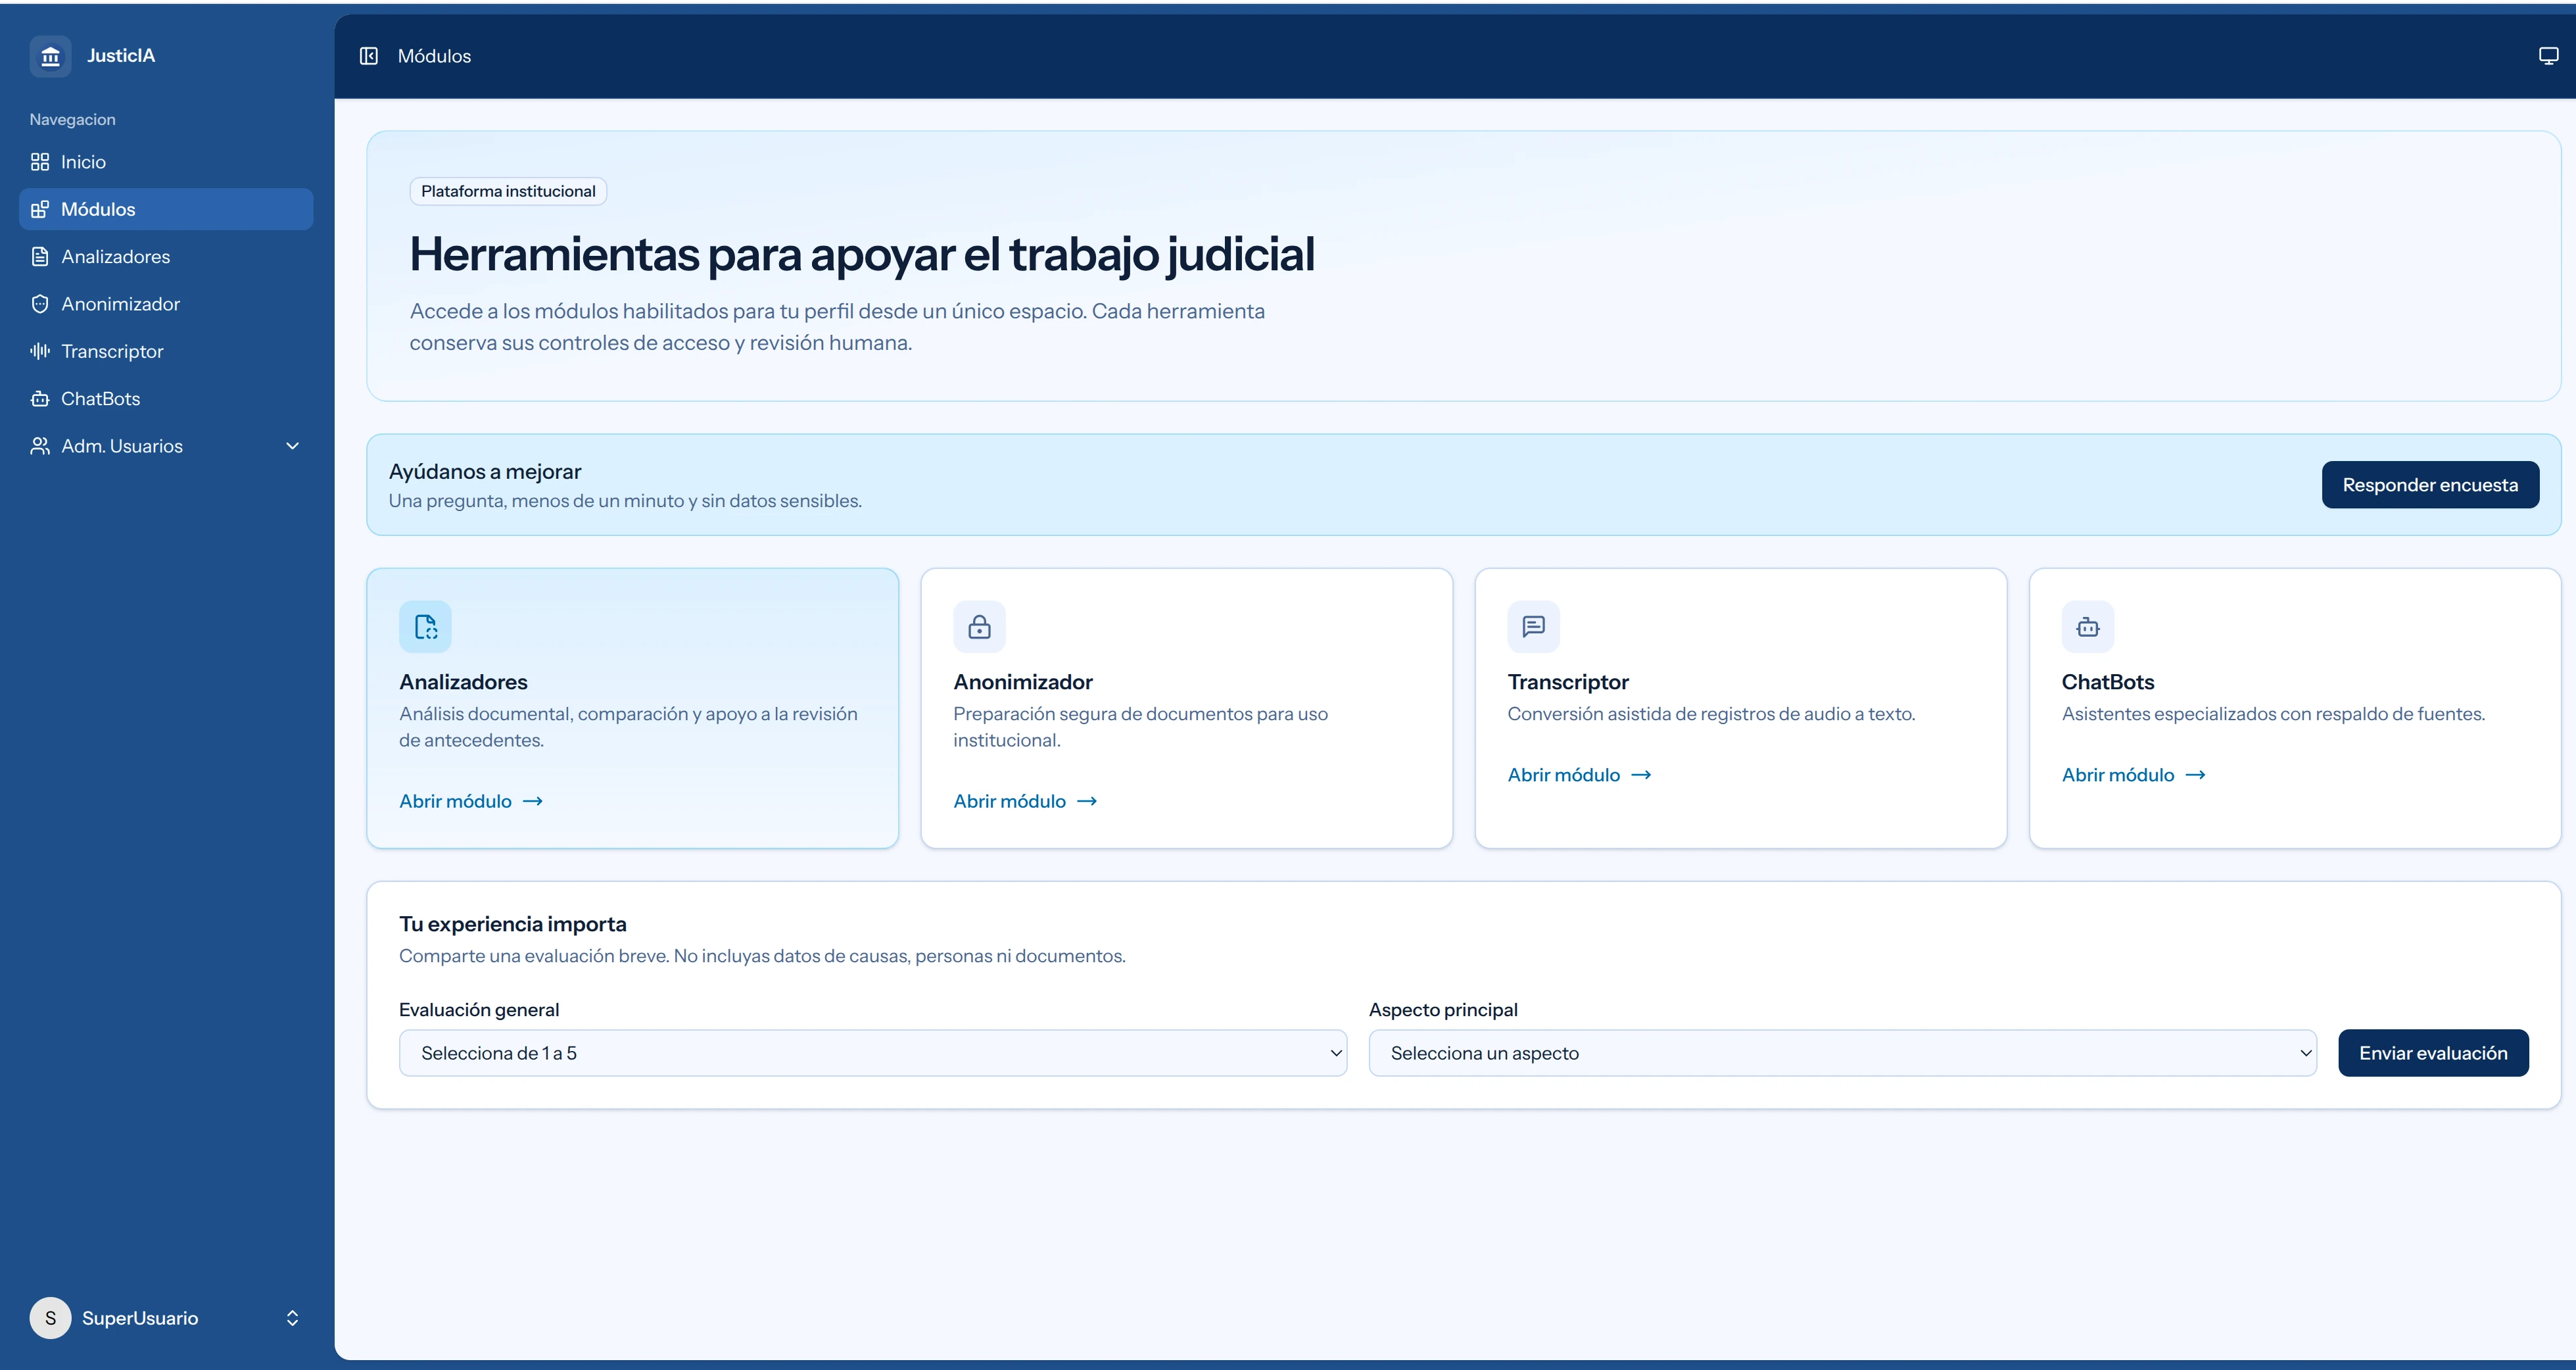Open Transcriptor from the sidebar
This screenshot has height=1370, width=2576.
click(x=166, y=351)
